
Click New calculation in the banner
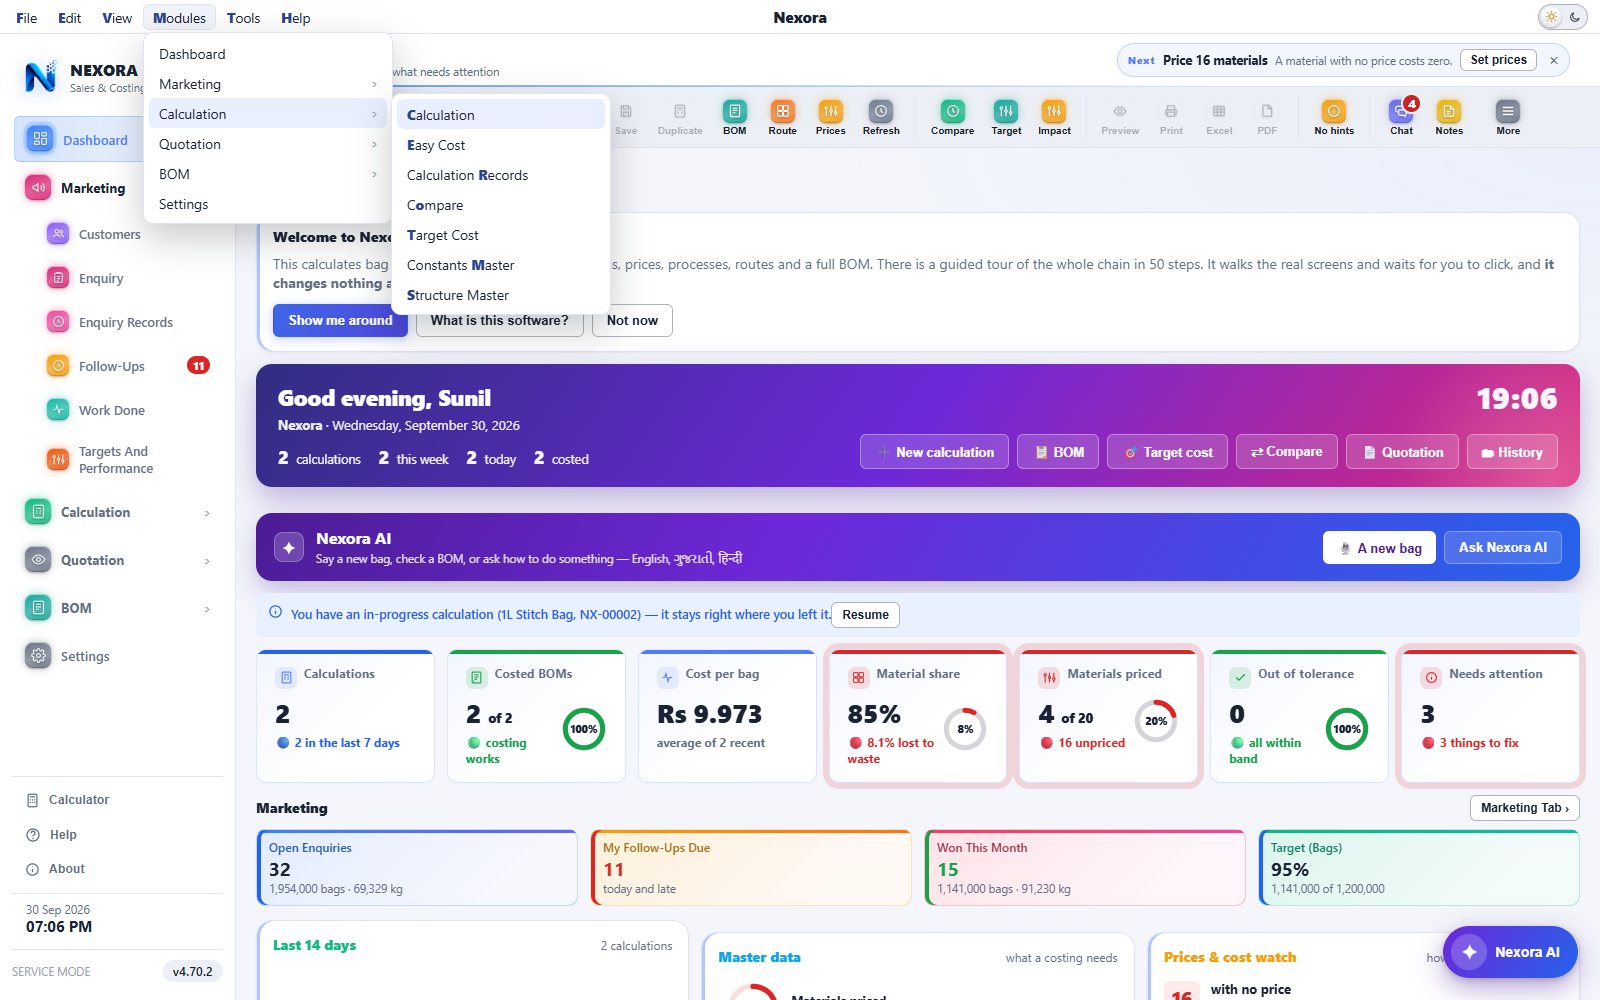[934, 452]
